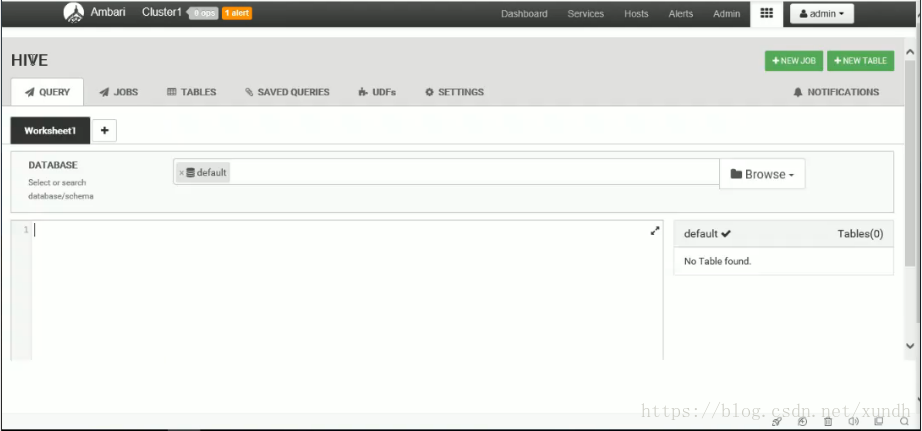Screen dimensions: 922x431
Task: Expand the query editor full screen
Action: point(655,231)
